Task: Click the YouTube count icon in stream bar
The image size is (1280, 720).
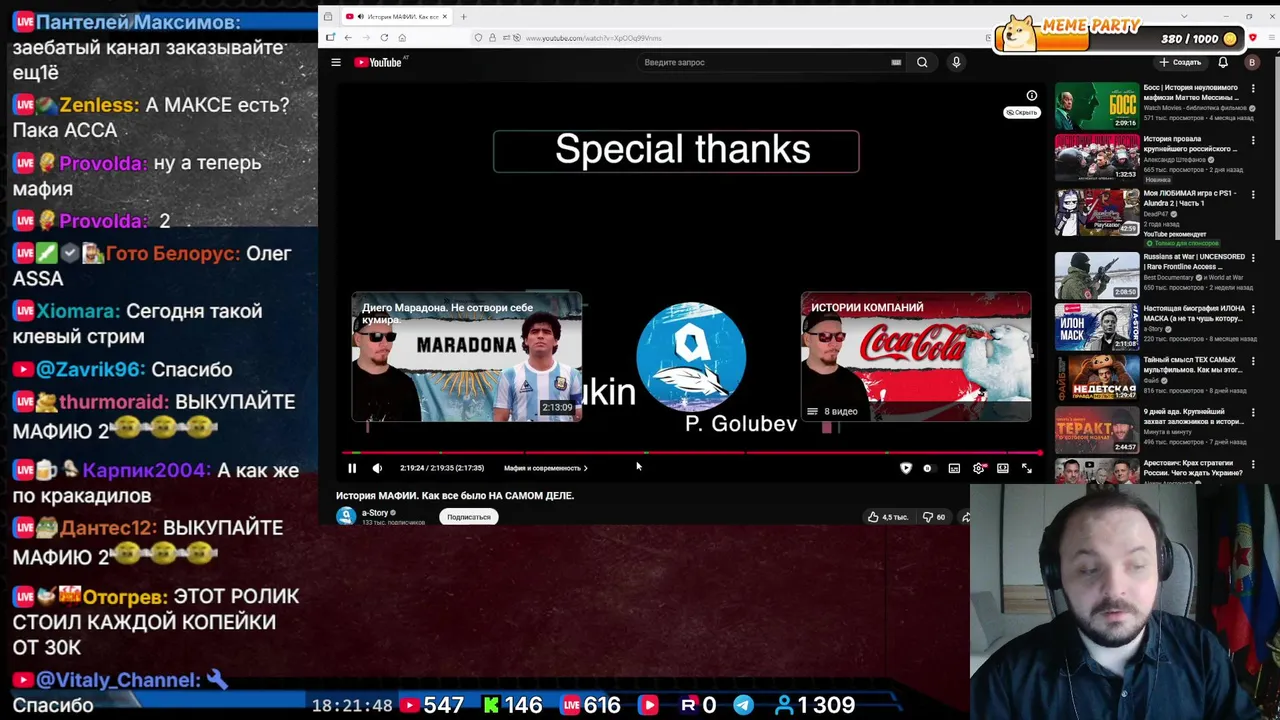Action: [x=409, y=705]
